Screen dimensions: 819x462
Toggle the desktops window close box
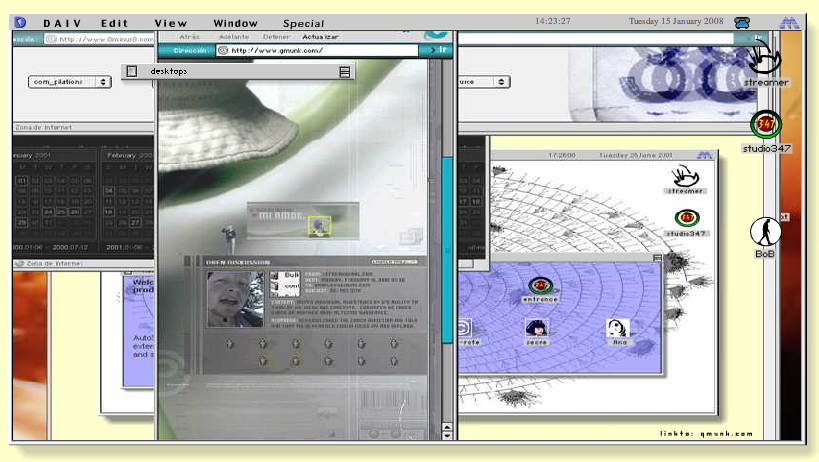pos(132,71)
